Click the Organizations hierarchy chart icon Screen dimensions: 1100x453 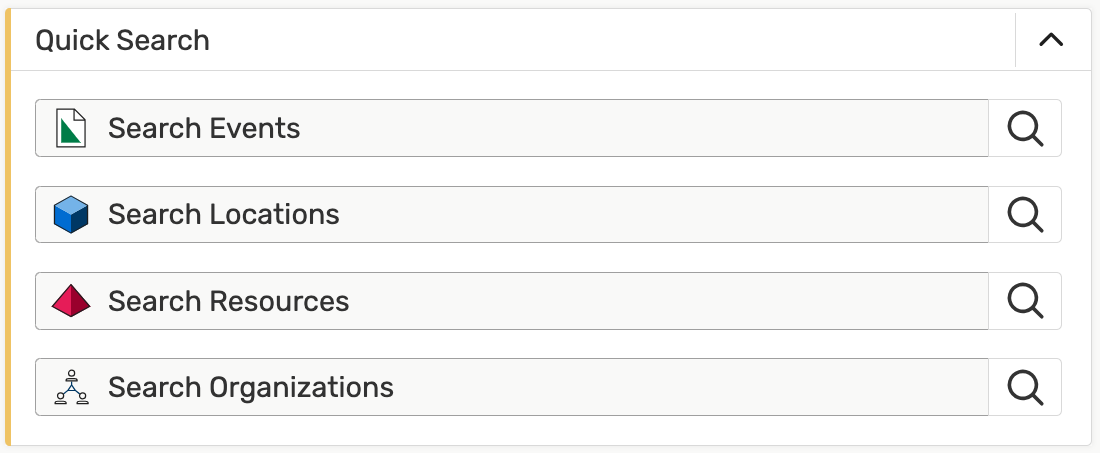pyautogui.click(x=71, y=387)
